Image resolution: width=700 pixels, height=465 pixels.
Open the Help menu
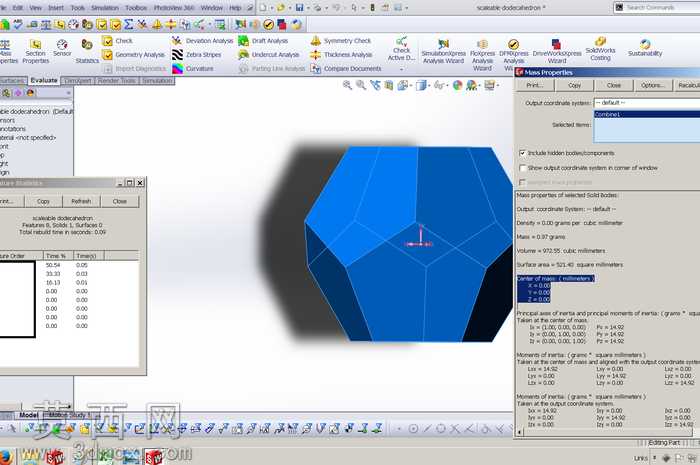235,8
